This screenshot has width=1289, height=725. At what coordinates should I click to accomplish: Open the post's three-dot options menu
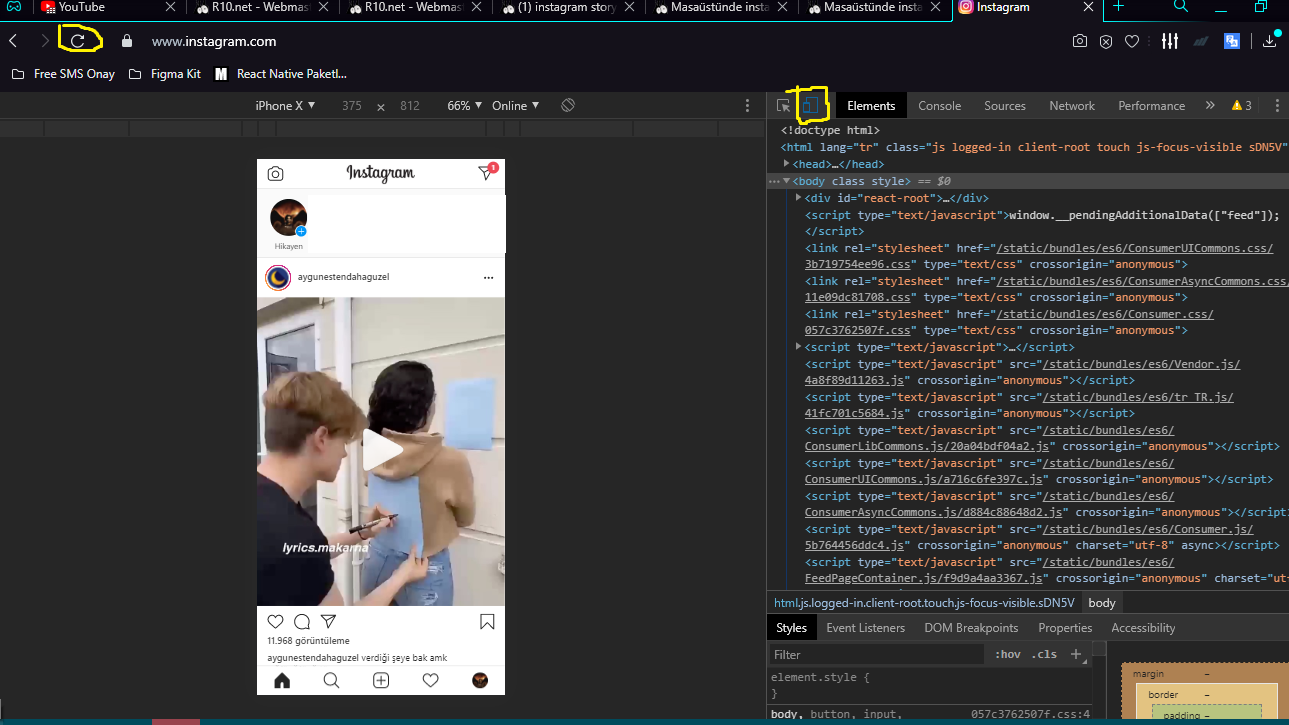[x=488, y=278]
